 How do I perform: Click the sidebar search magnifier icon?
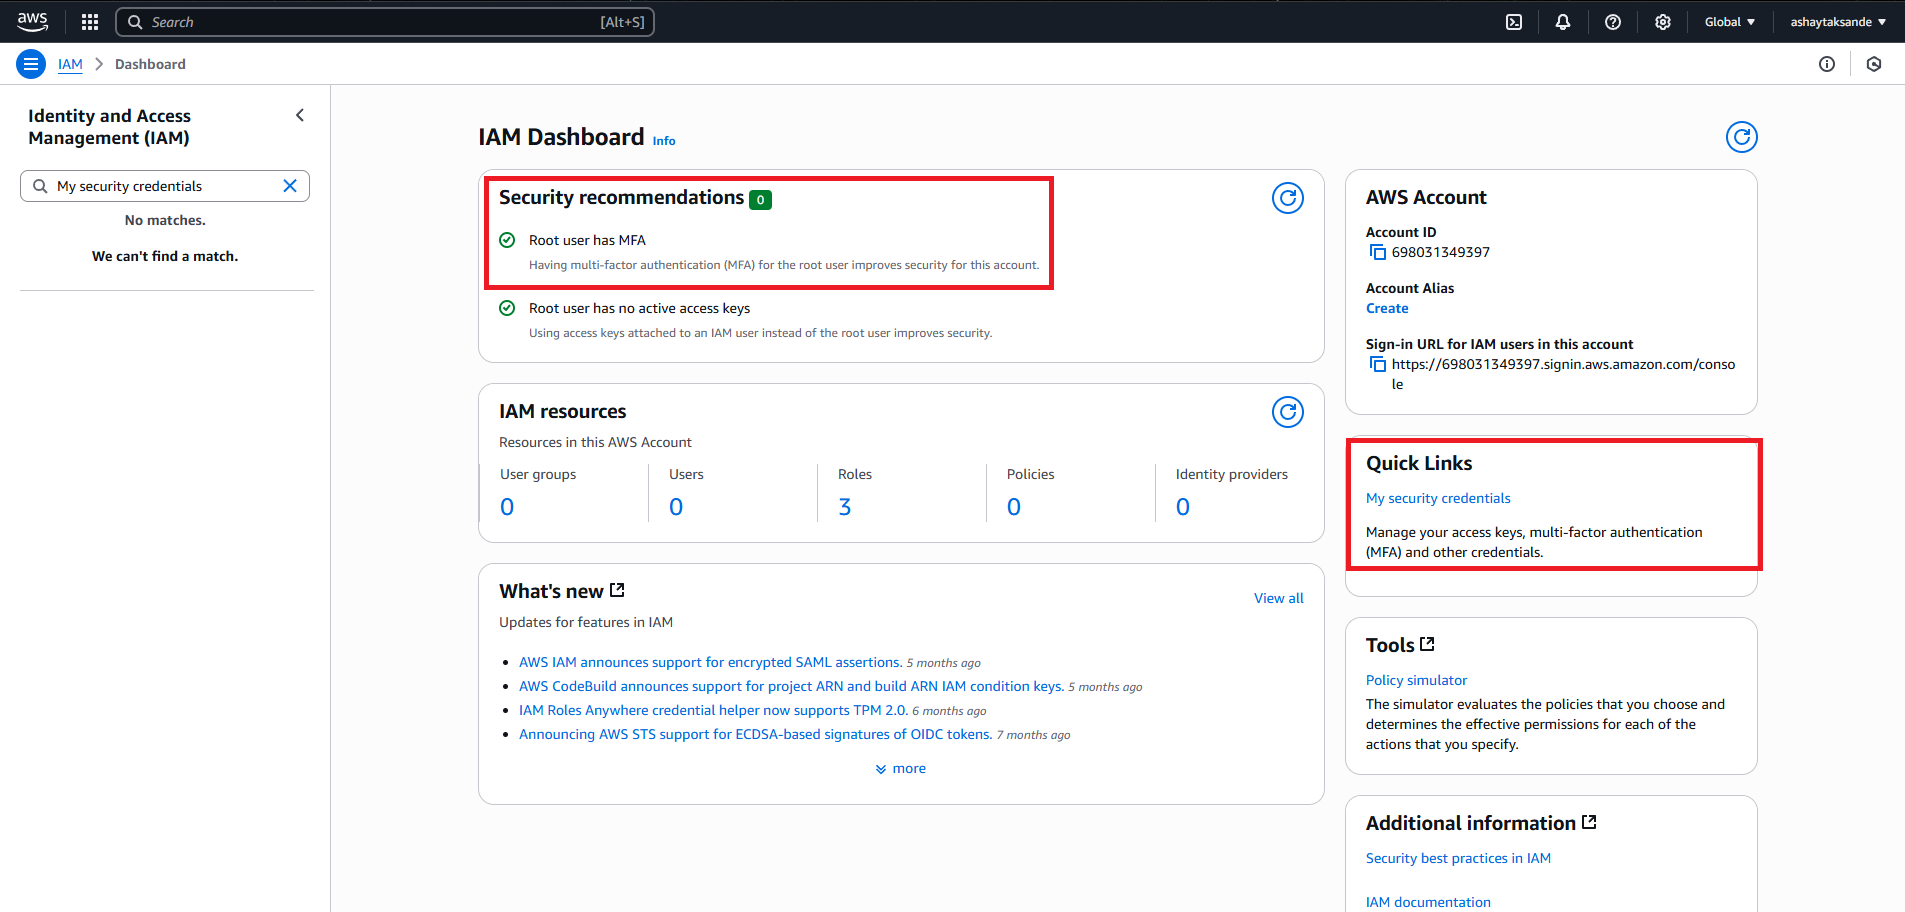pos(40,186)
